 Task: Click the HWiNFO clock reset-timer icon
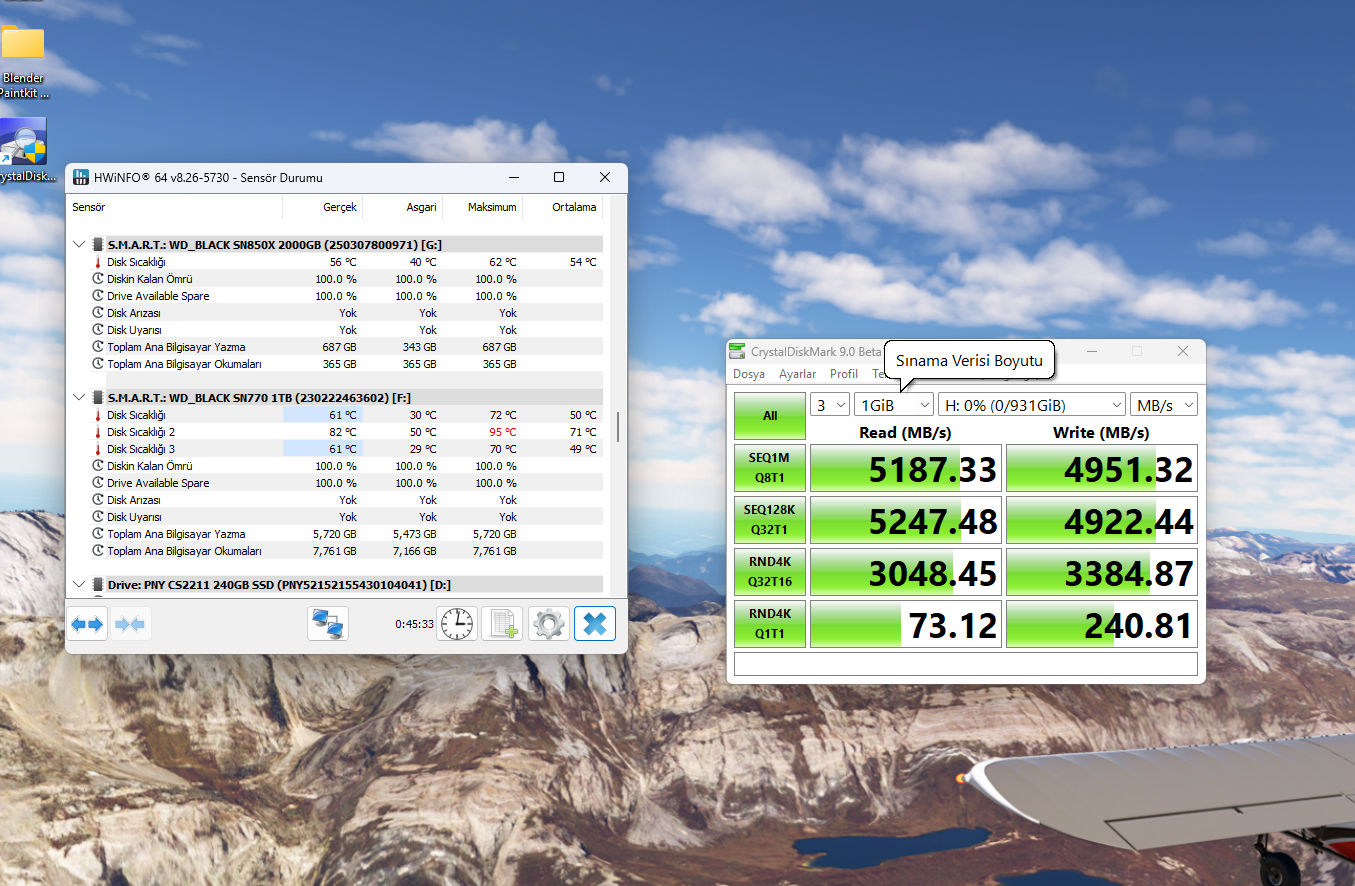click(457, 624)
